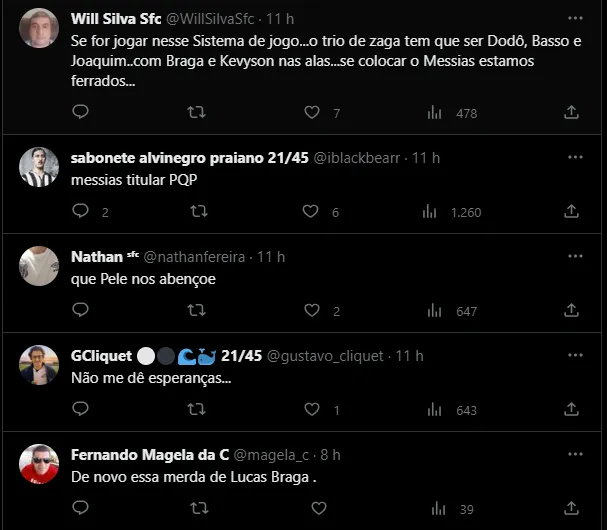Open more options on Will Silva's tweet
607x530 pixels.
[575, 18]
